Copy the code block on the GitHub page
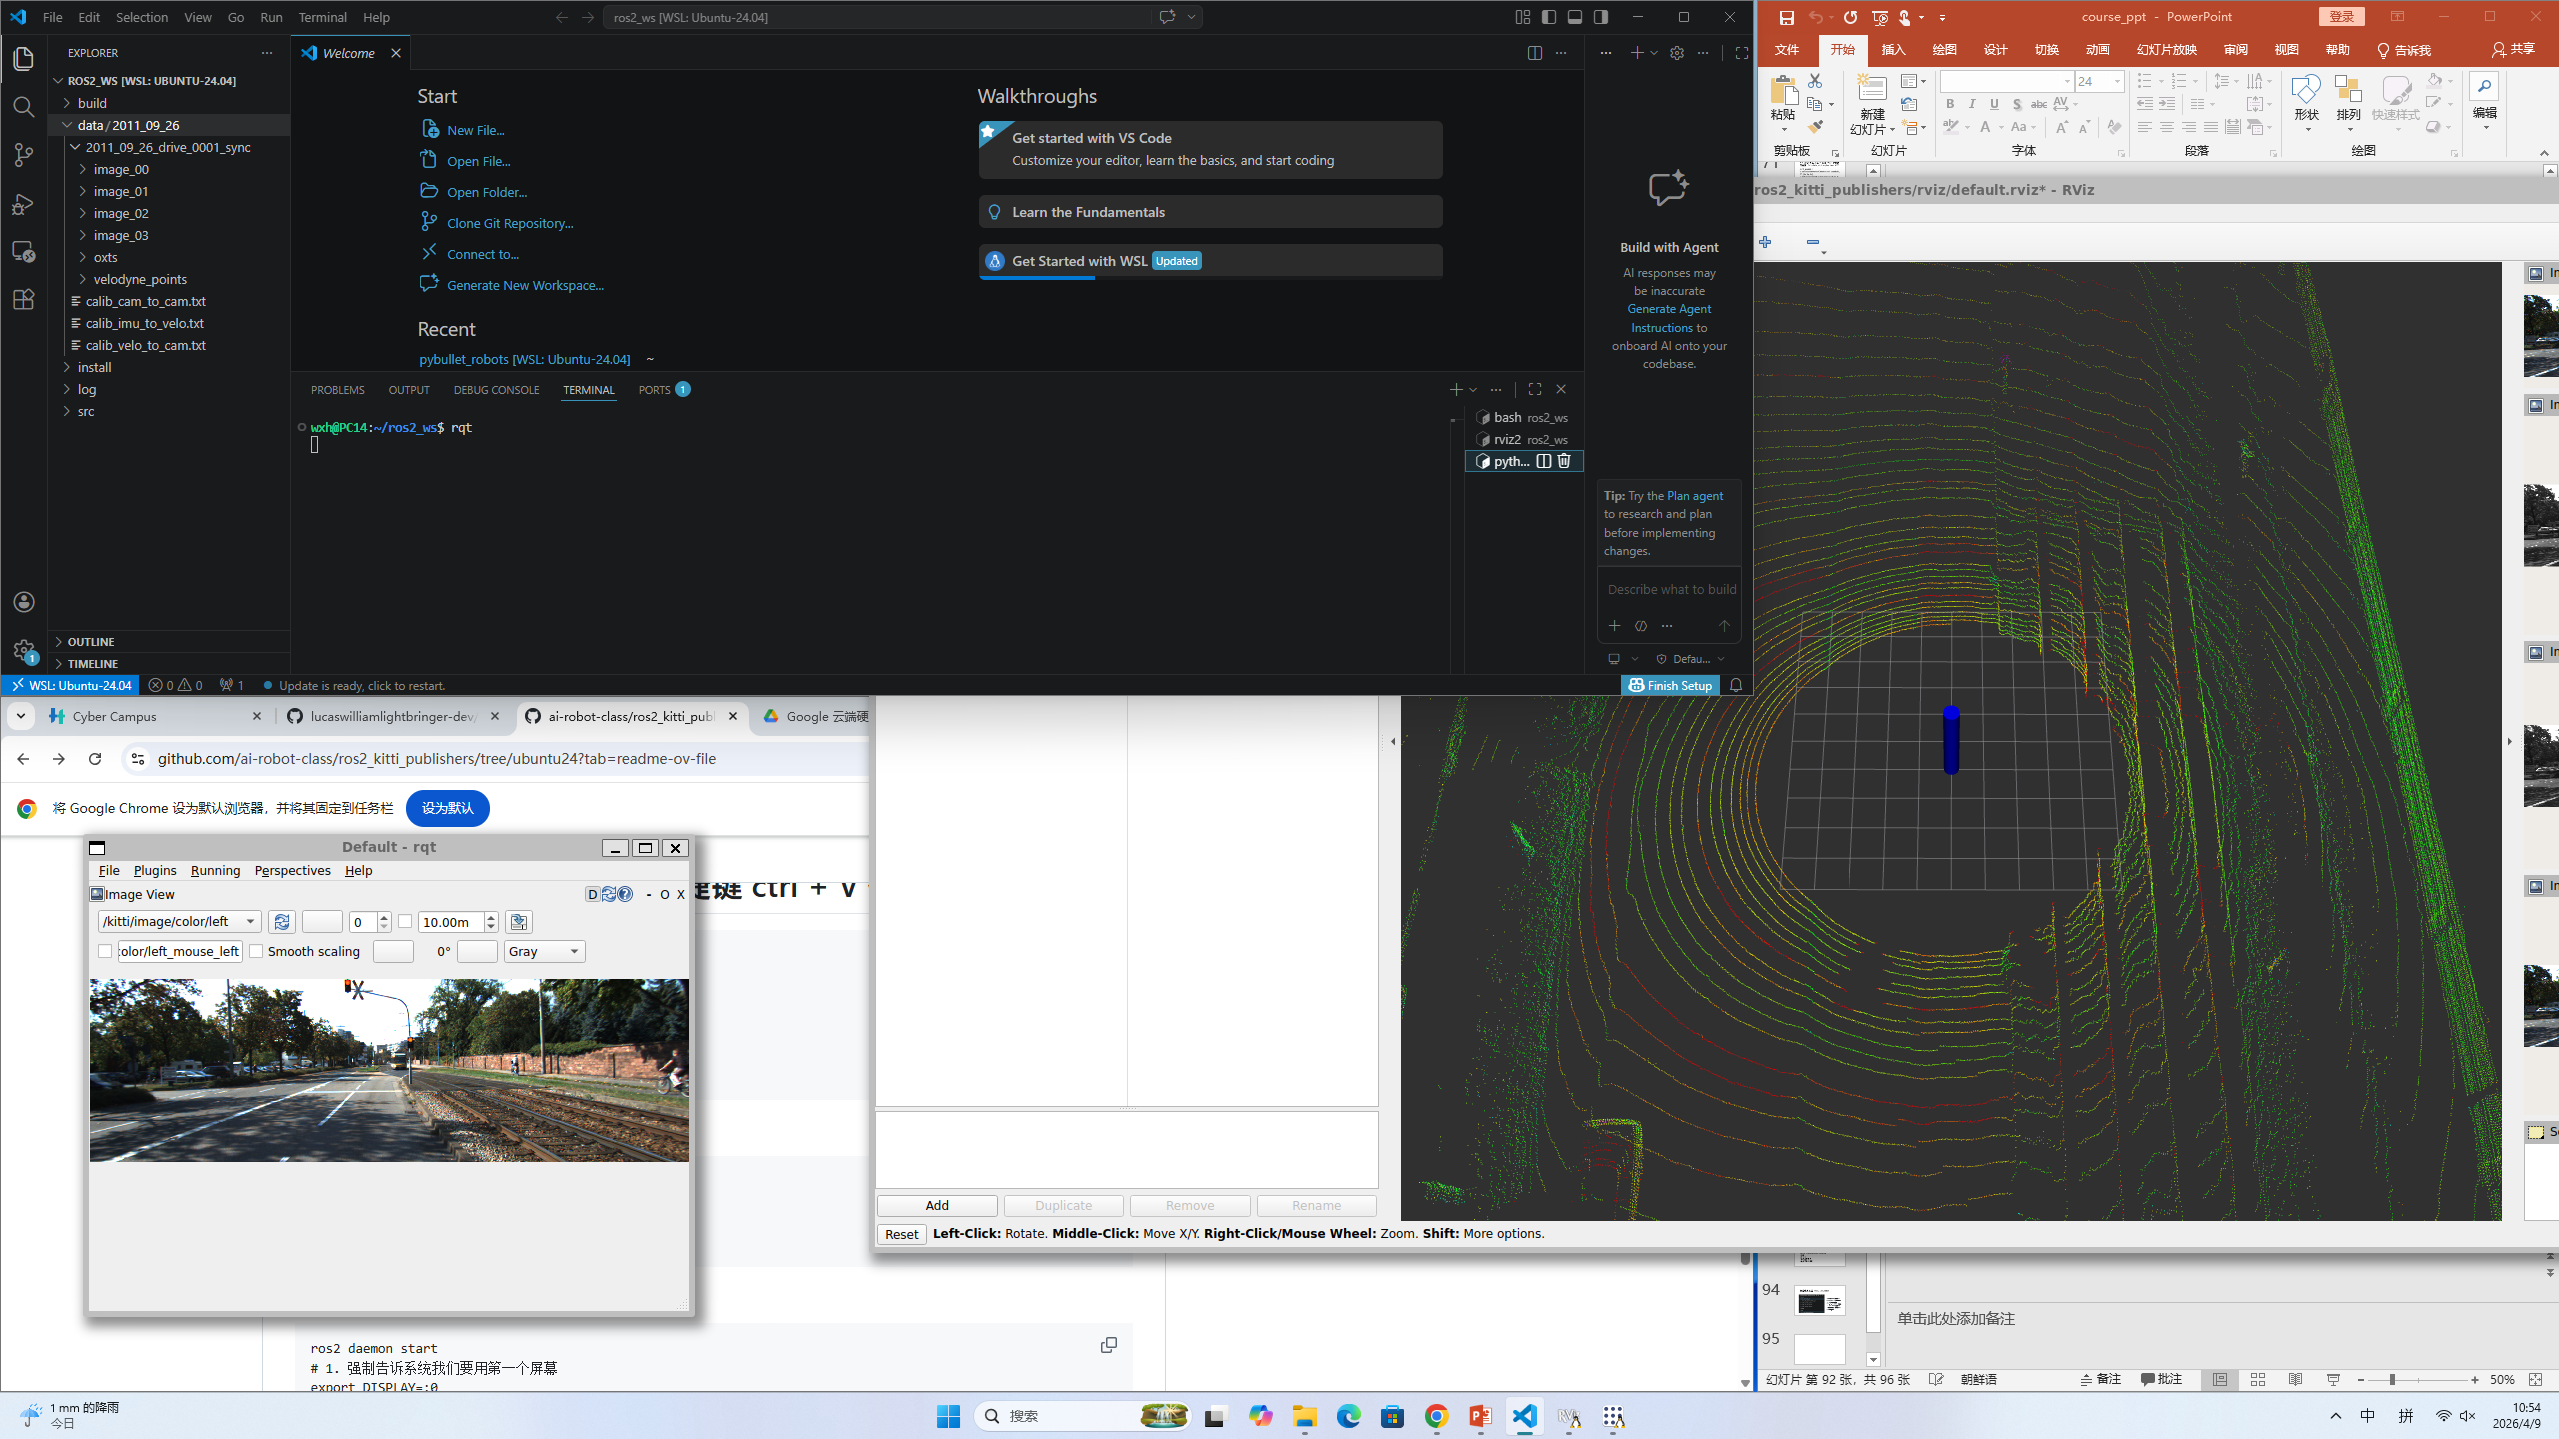 coord(1109,1345)
